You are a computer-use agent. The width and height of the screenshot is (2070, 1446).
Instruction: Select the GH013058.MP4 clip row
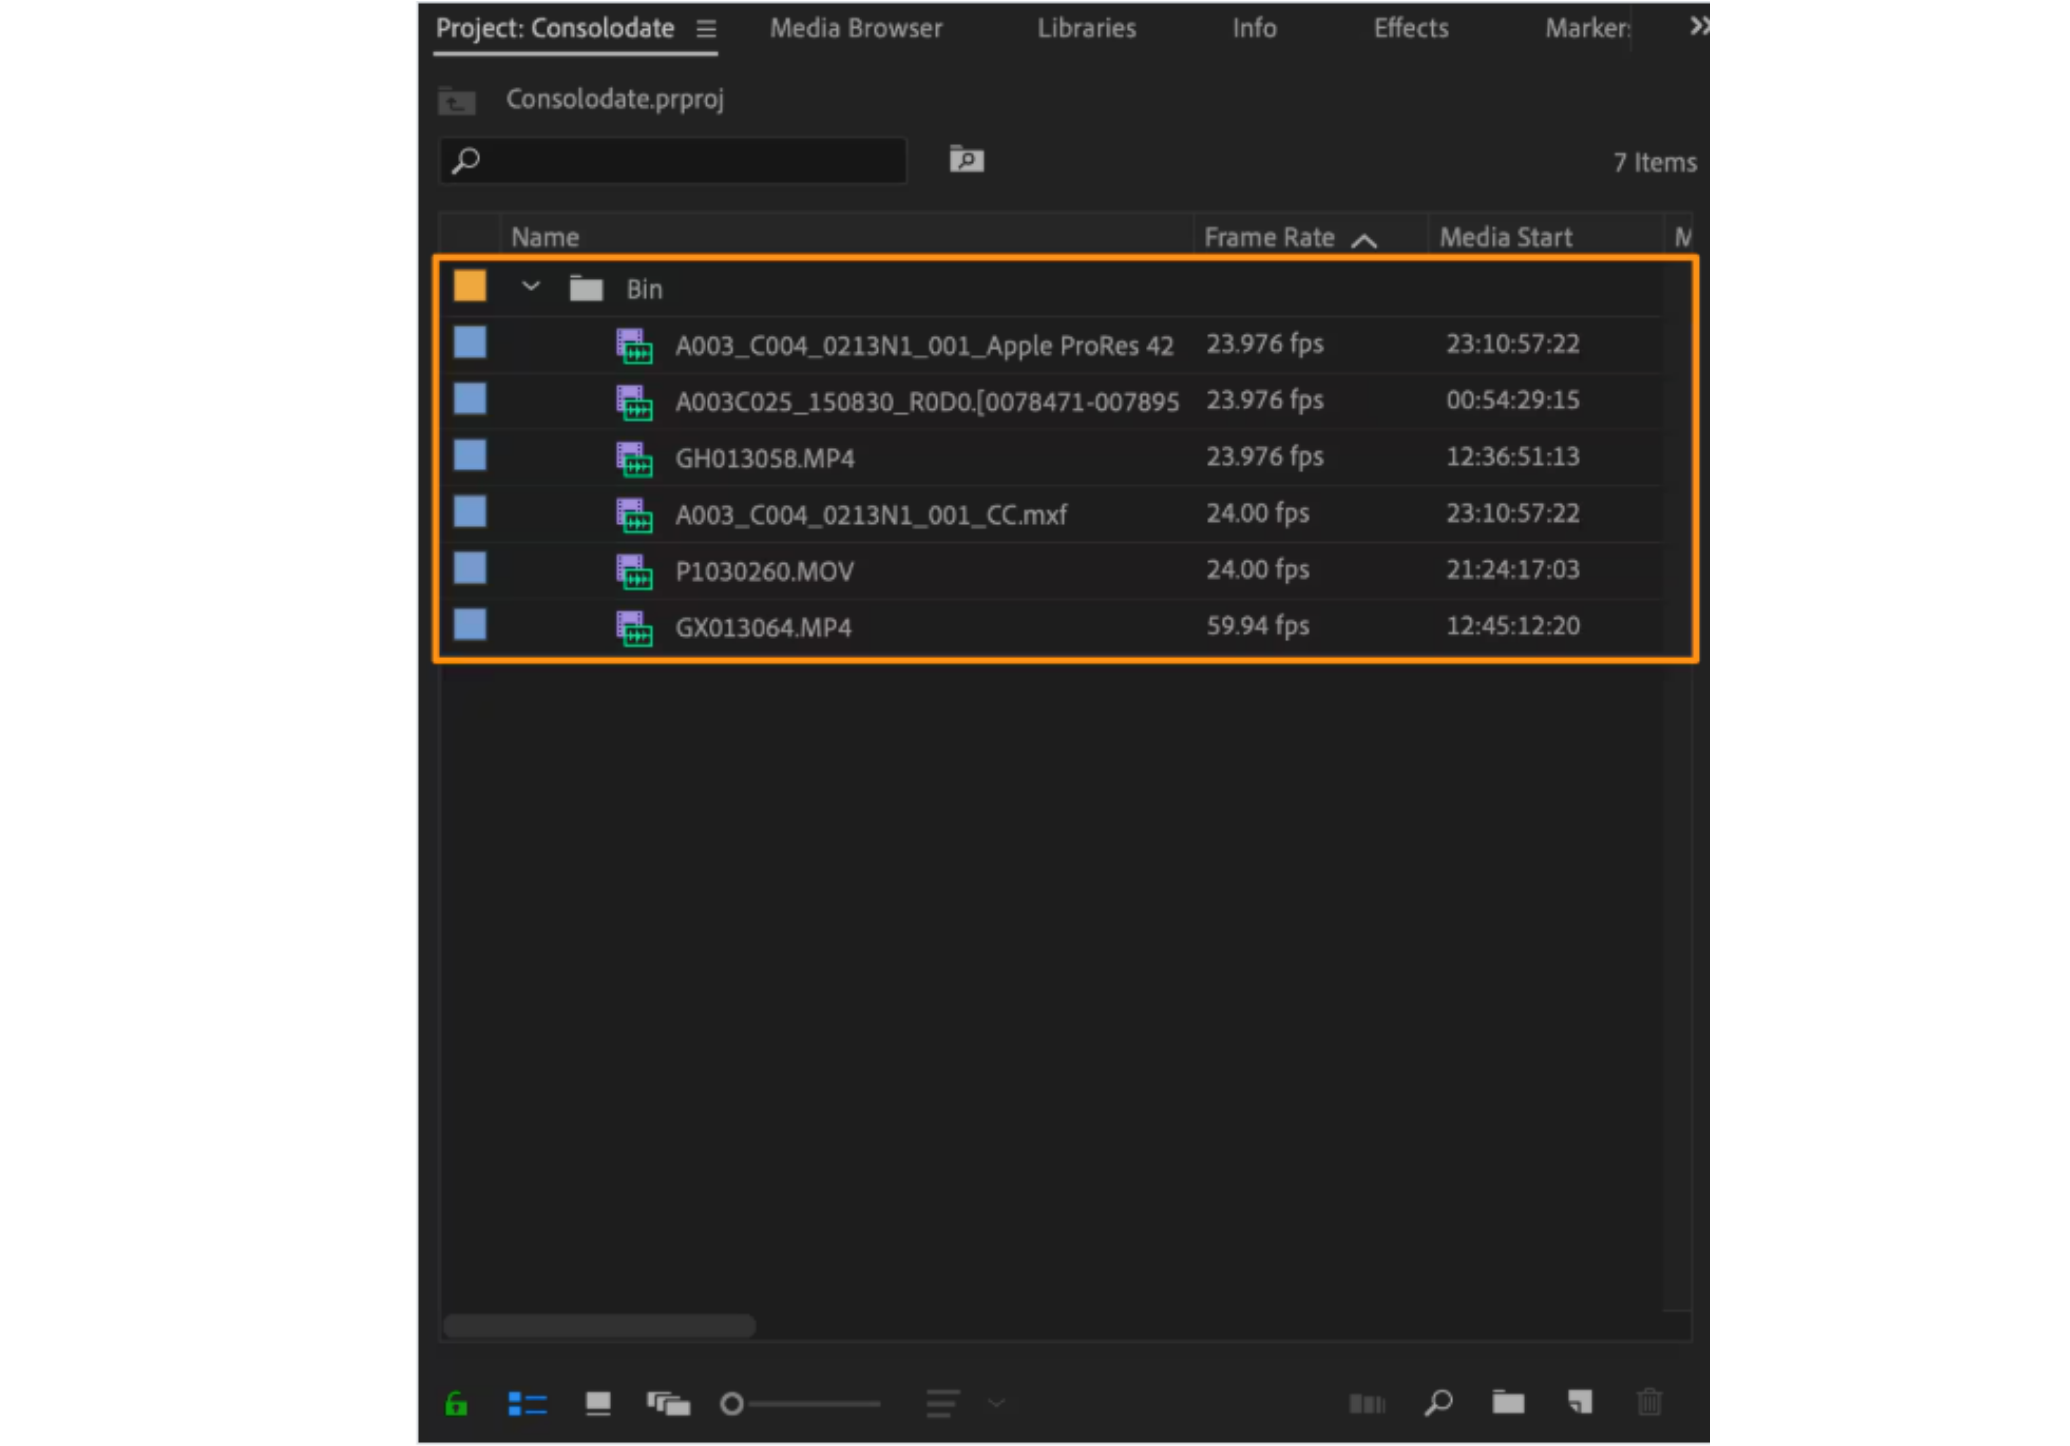coord(766,458)
